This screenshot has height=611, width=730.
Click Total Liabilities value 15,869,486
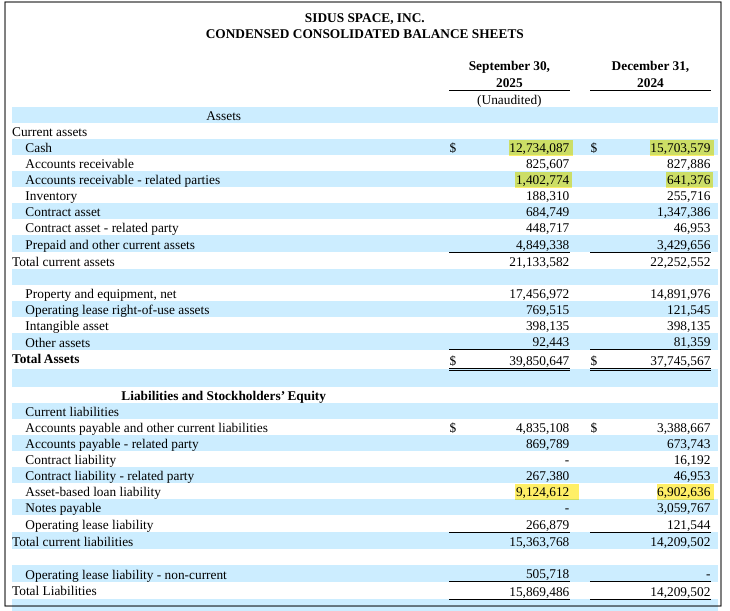539,592
